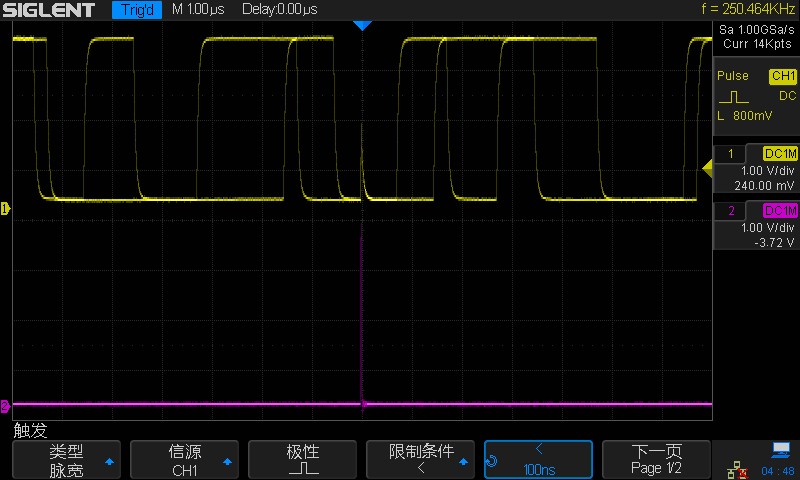Open the 类型 脉宽 trigger type menu
800x480 pixels.
pos(66,460)
